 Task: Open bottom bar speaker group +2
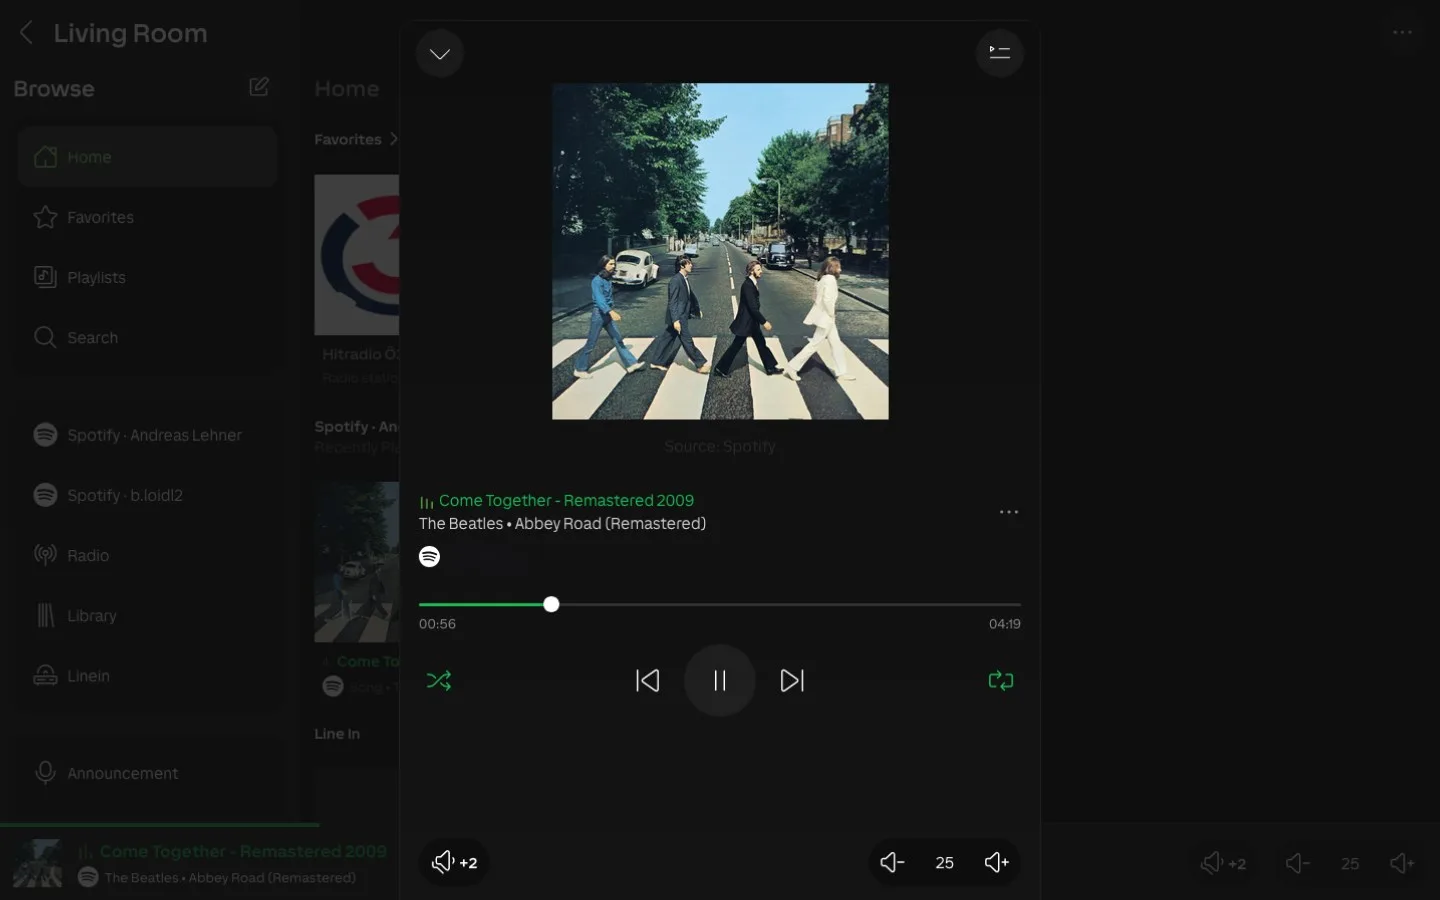coord(1224,863)
